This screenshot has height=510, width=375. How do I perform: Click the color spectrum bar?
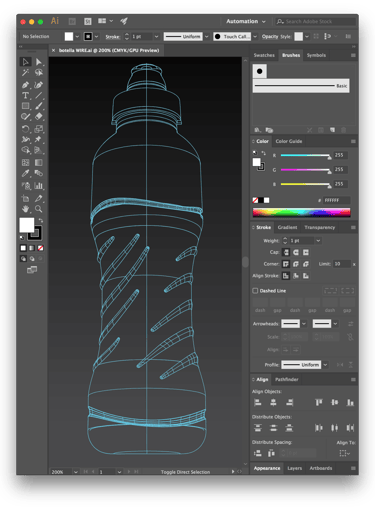click(x=301, y=212)
